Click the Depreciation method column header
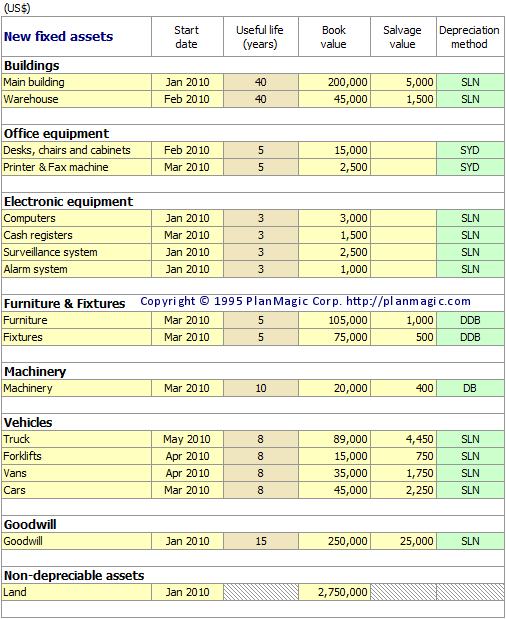The height and width of the screenshot is (619, 506). [x=470, y=37]
